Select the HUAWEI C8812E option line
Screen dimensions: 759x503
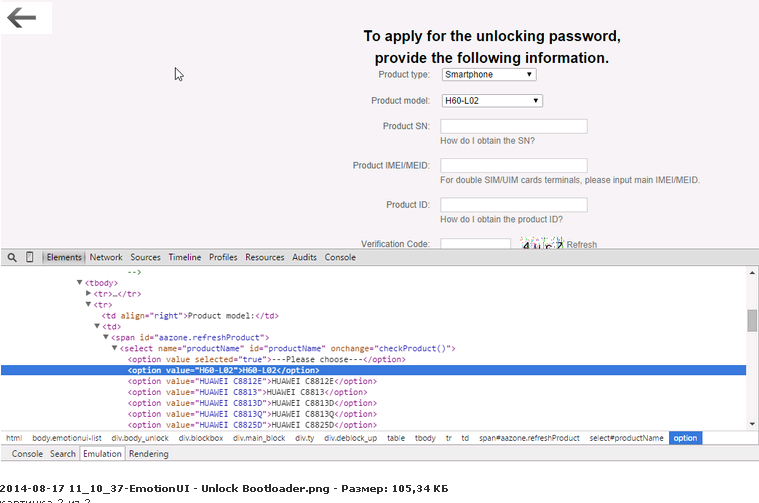(x=252, y=381)
